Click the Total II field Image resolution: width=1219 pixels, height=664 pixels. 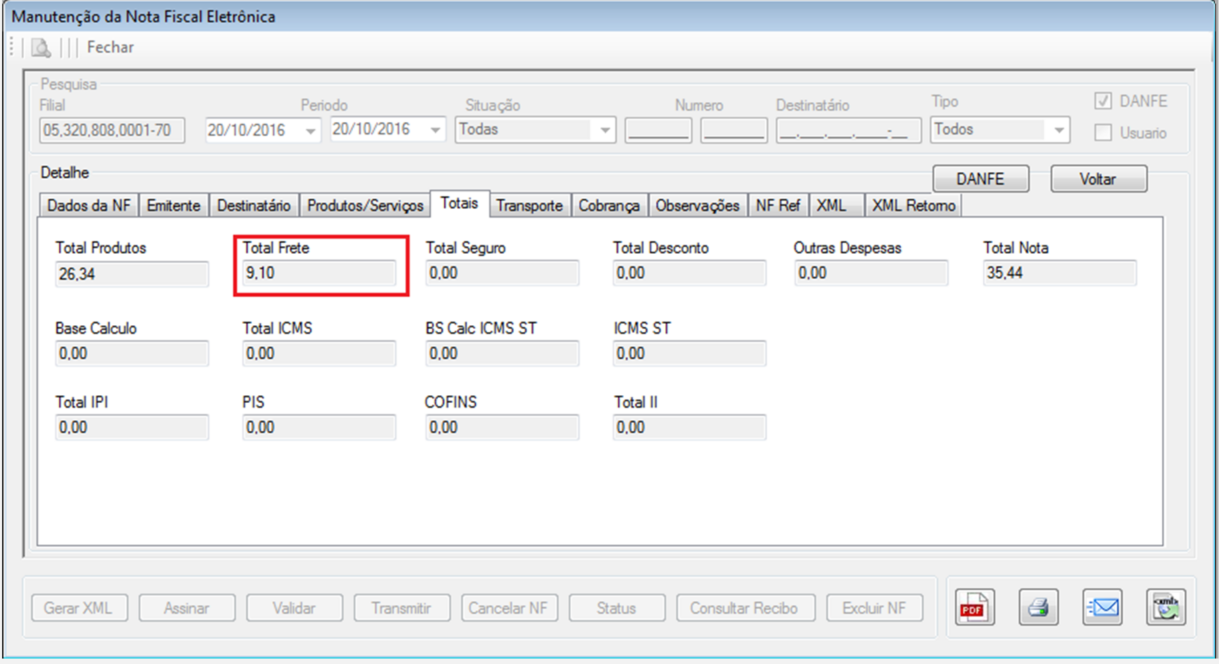pos(690,428)
